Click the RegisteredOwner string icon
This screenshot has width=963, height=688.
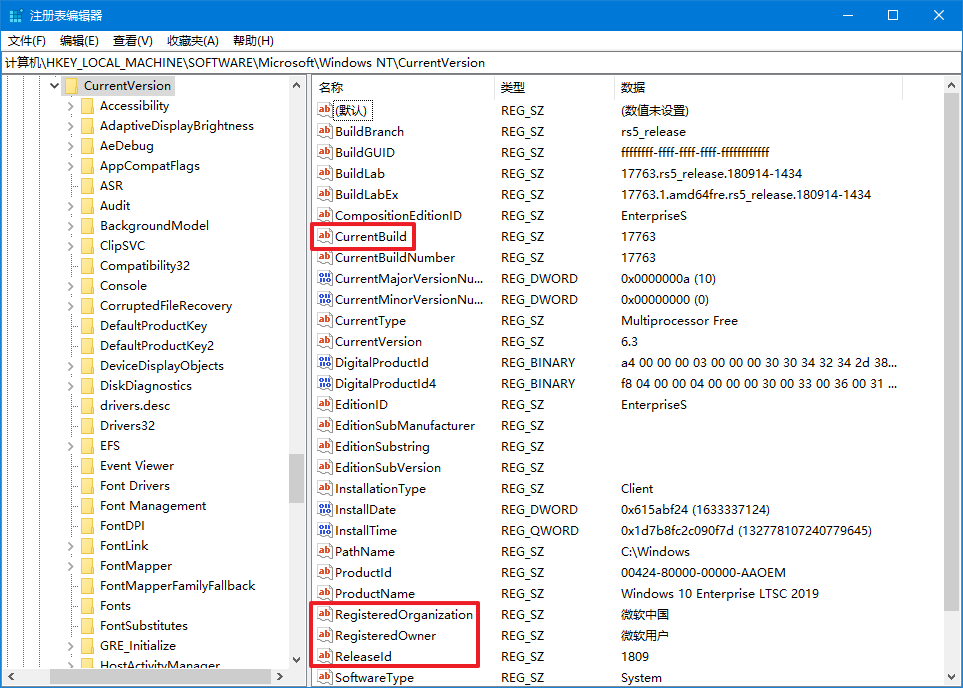(x=324, y=635)
